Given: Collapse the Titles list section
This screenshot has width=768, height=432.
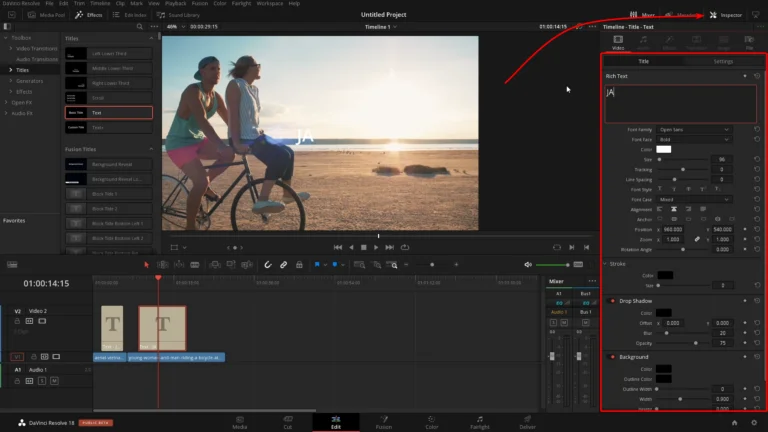Looking at the screenshot, I should point(151,38).
